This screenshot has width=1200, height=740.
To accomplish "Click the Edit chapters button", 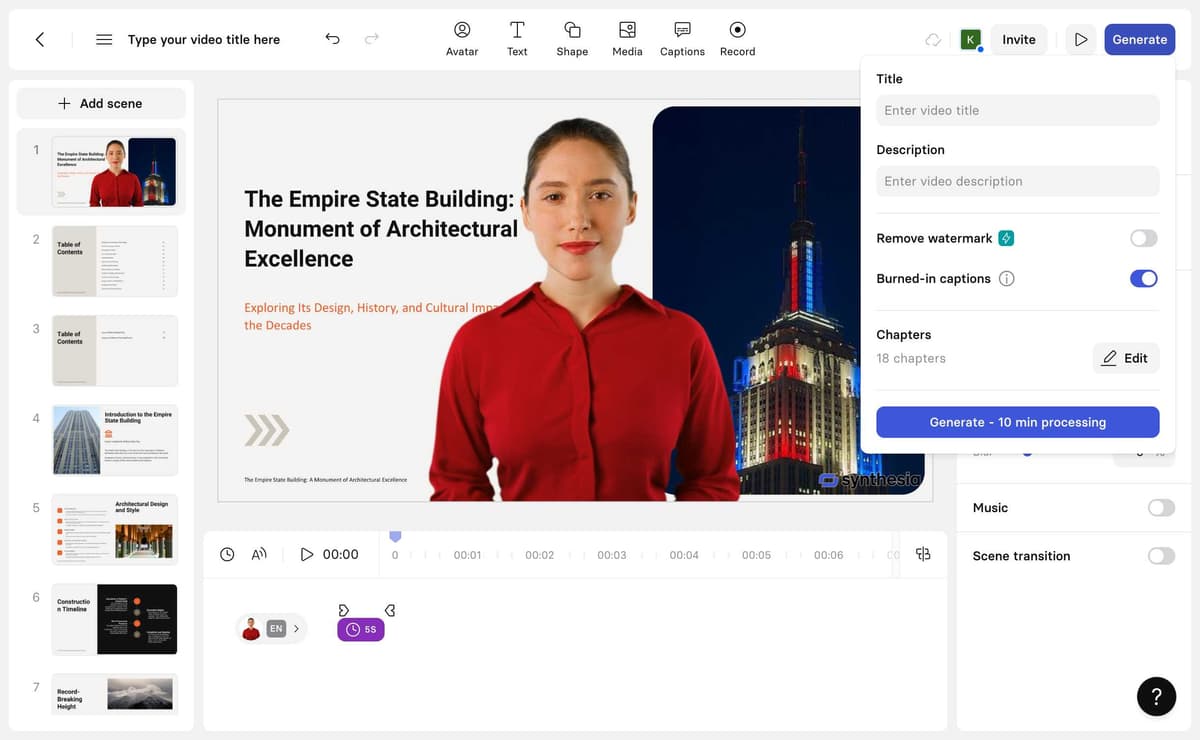I will [x=1126, y=358].
